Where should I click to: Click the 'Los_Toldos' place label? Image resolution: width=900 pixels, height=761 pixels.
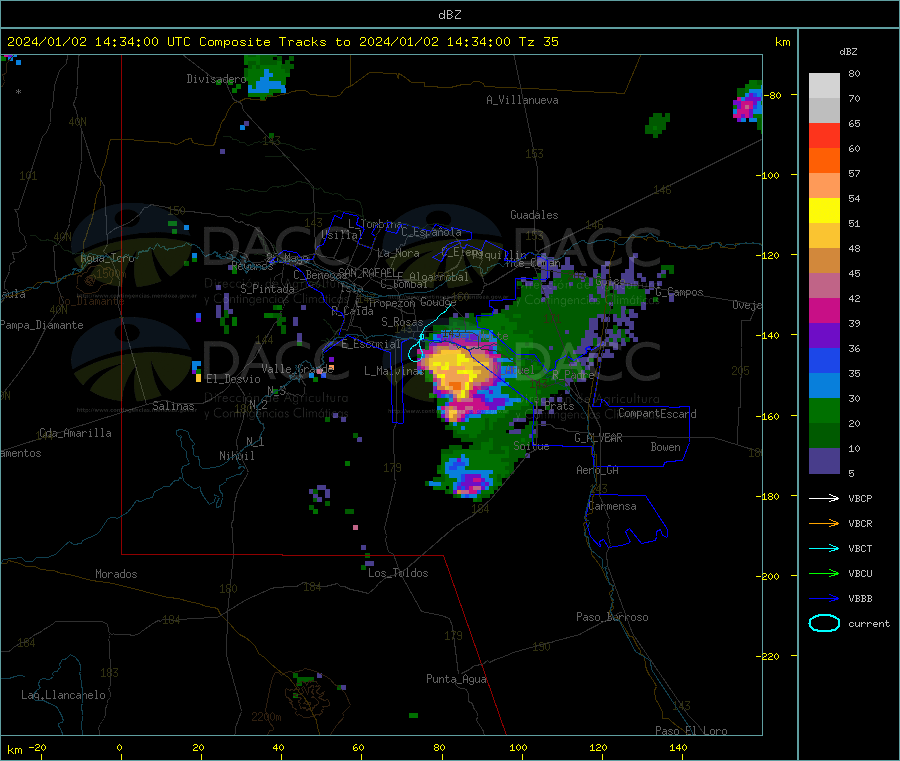coord(398,573)
